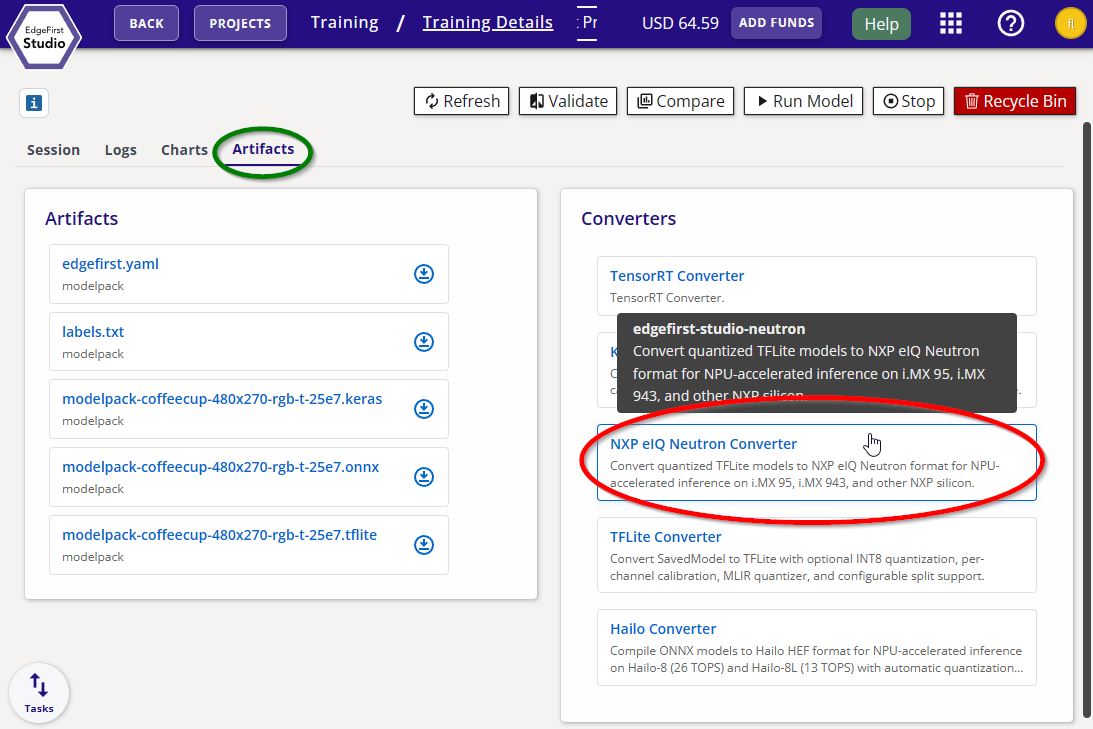Screen dimensions: 1093x729
Task: Open the Tasks panel button
Action: [x=39, y=693]
